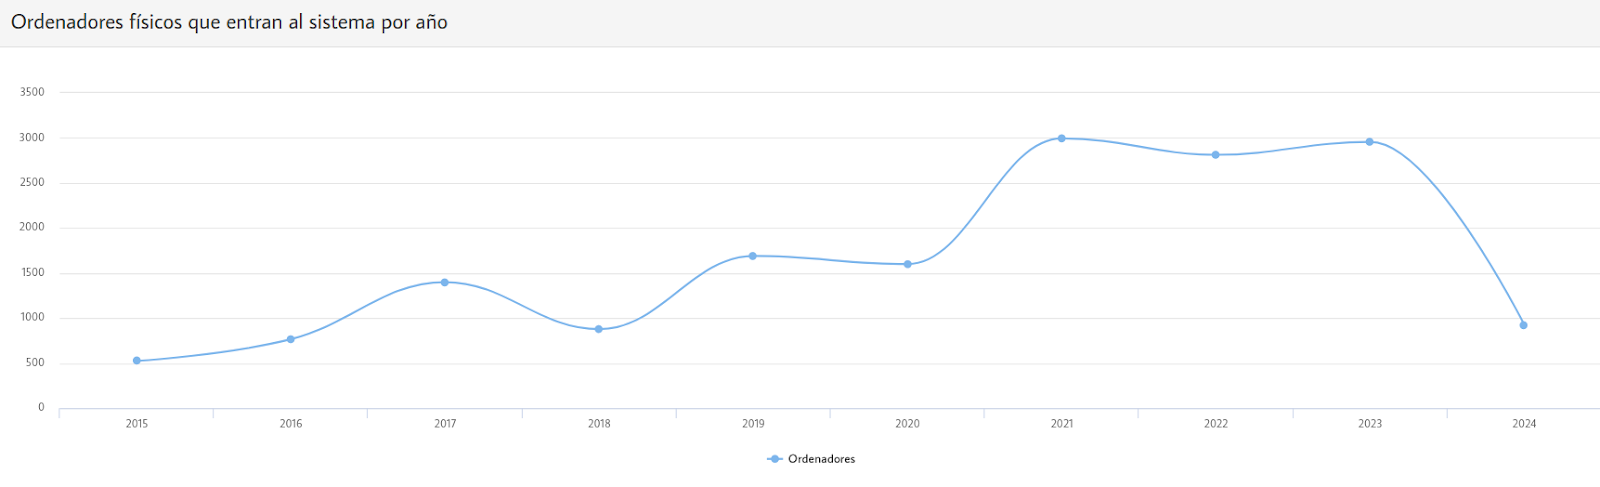Click the 2023 x-axis label

1370,424
